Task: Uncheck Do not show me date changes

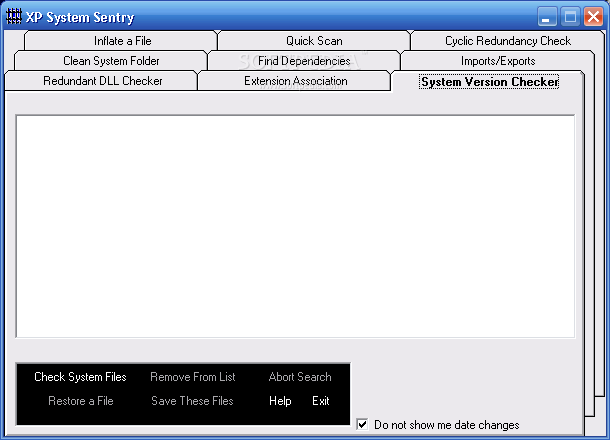Action: [362, 424]
